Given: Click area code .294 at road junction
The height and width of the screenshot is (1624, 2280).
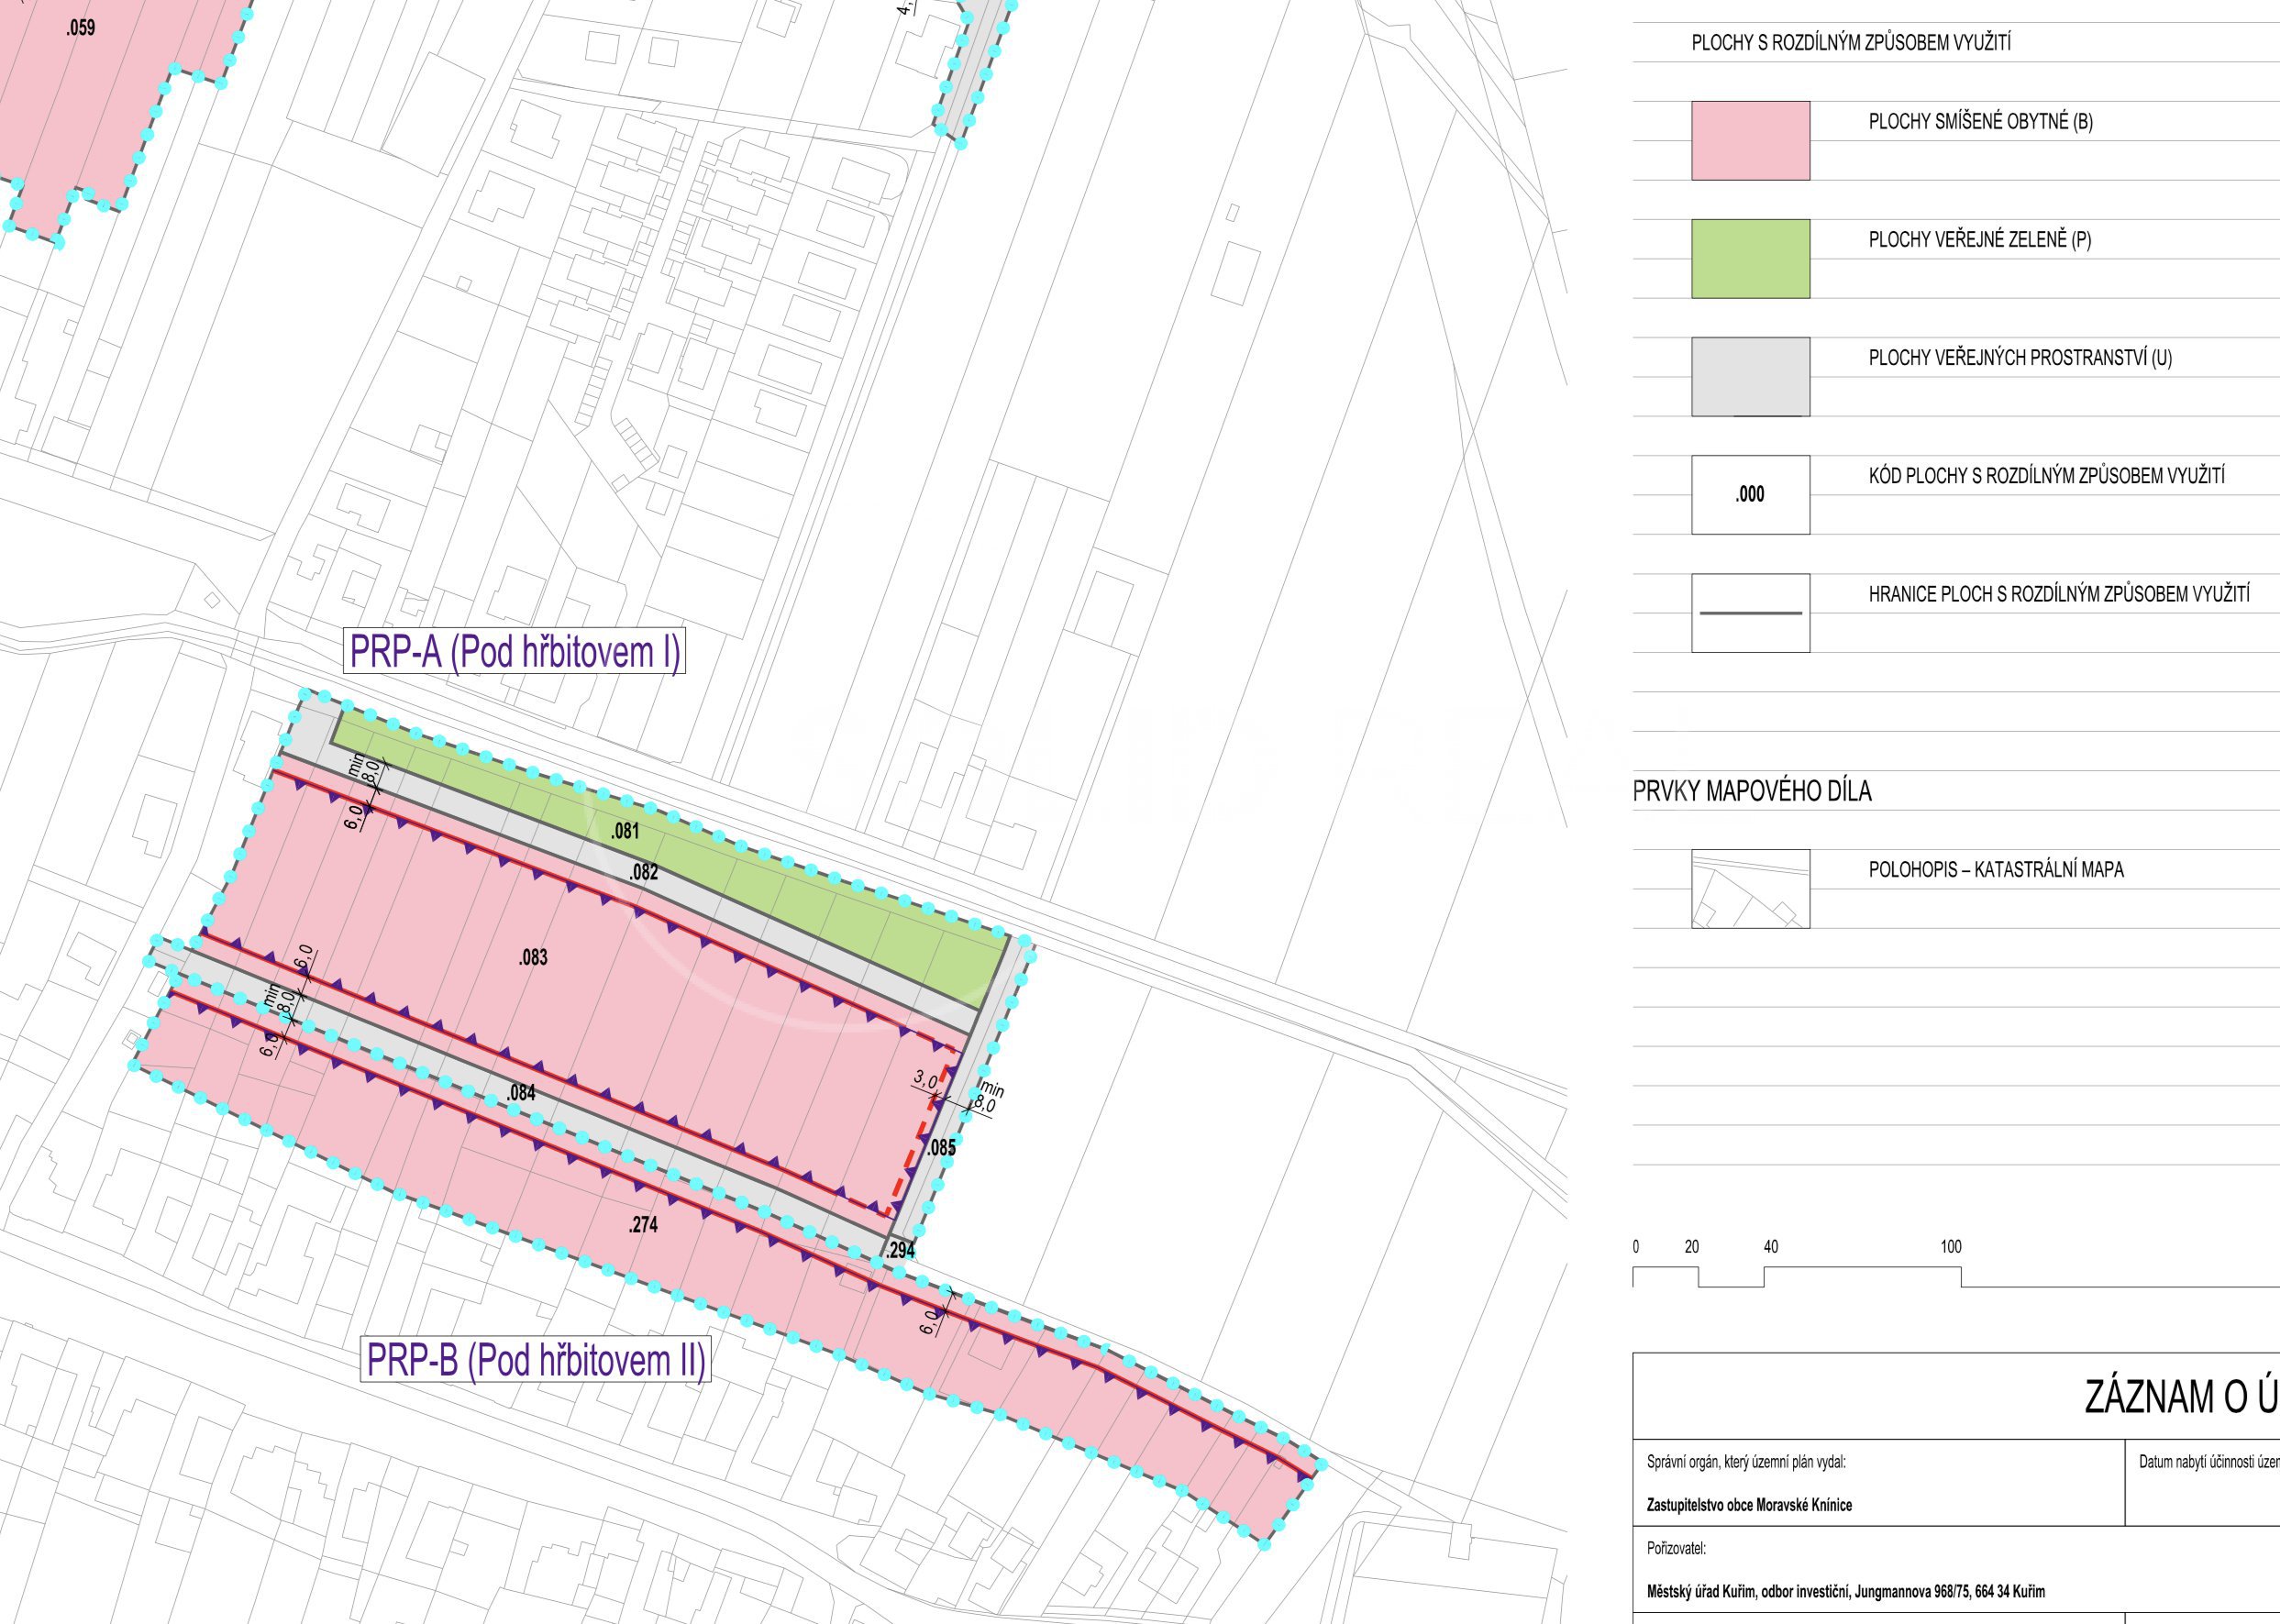Looking at the screenshot, I should click(900, 1250).
